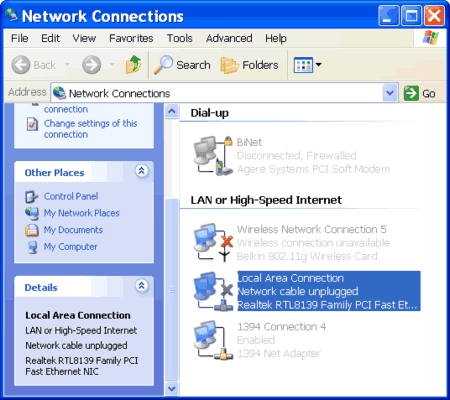This screenshot has width=450, height=400.
Task: Click the sidebar scroll down arrow
Action: coord(172,388)
